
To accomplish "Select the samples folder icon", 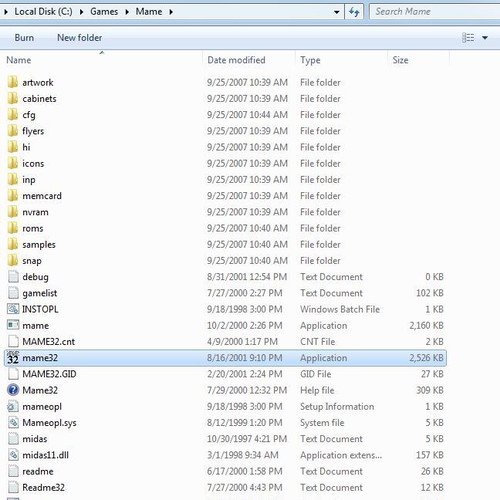I will click(x=13, y=244).
